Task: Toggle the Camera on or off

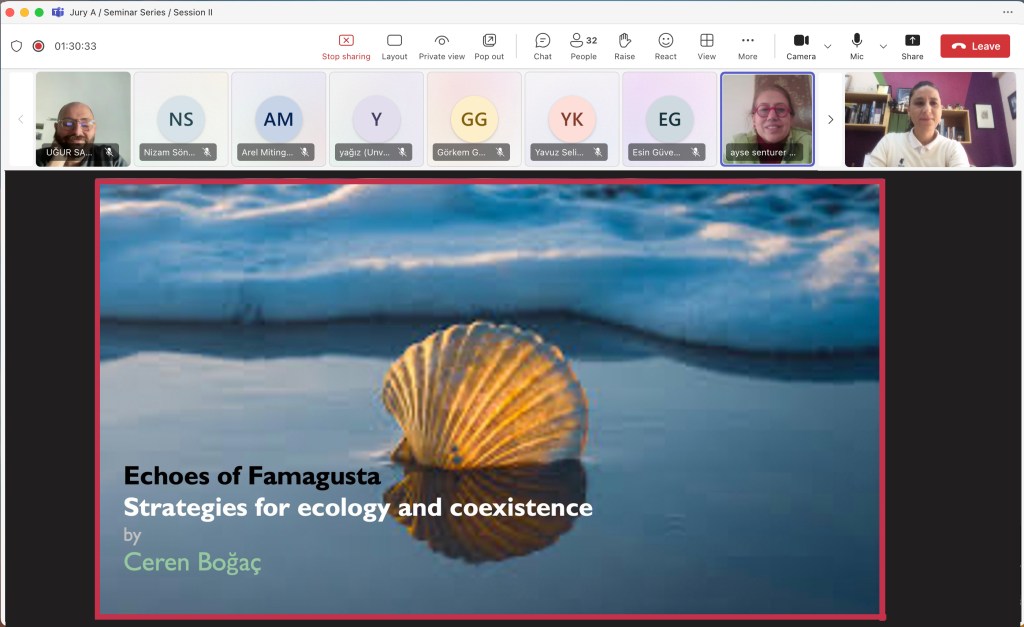Action: tap(801, 46)
